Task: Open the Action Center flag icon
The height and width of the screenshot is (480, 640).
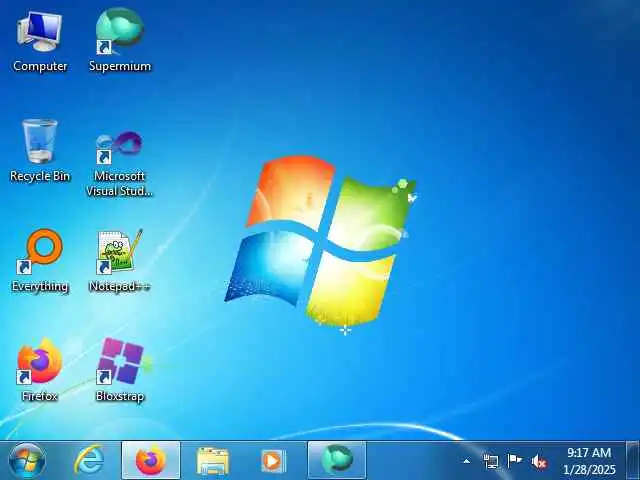Action: click(514, 461)
